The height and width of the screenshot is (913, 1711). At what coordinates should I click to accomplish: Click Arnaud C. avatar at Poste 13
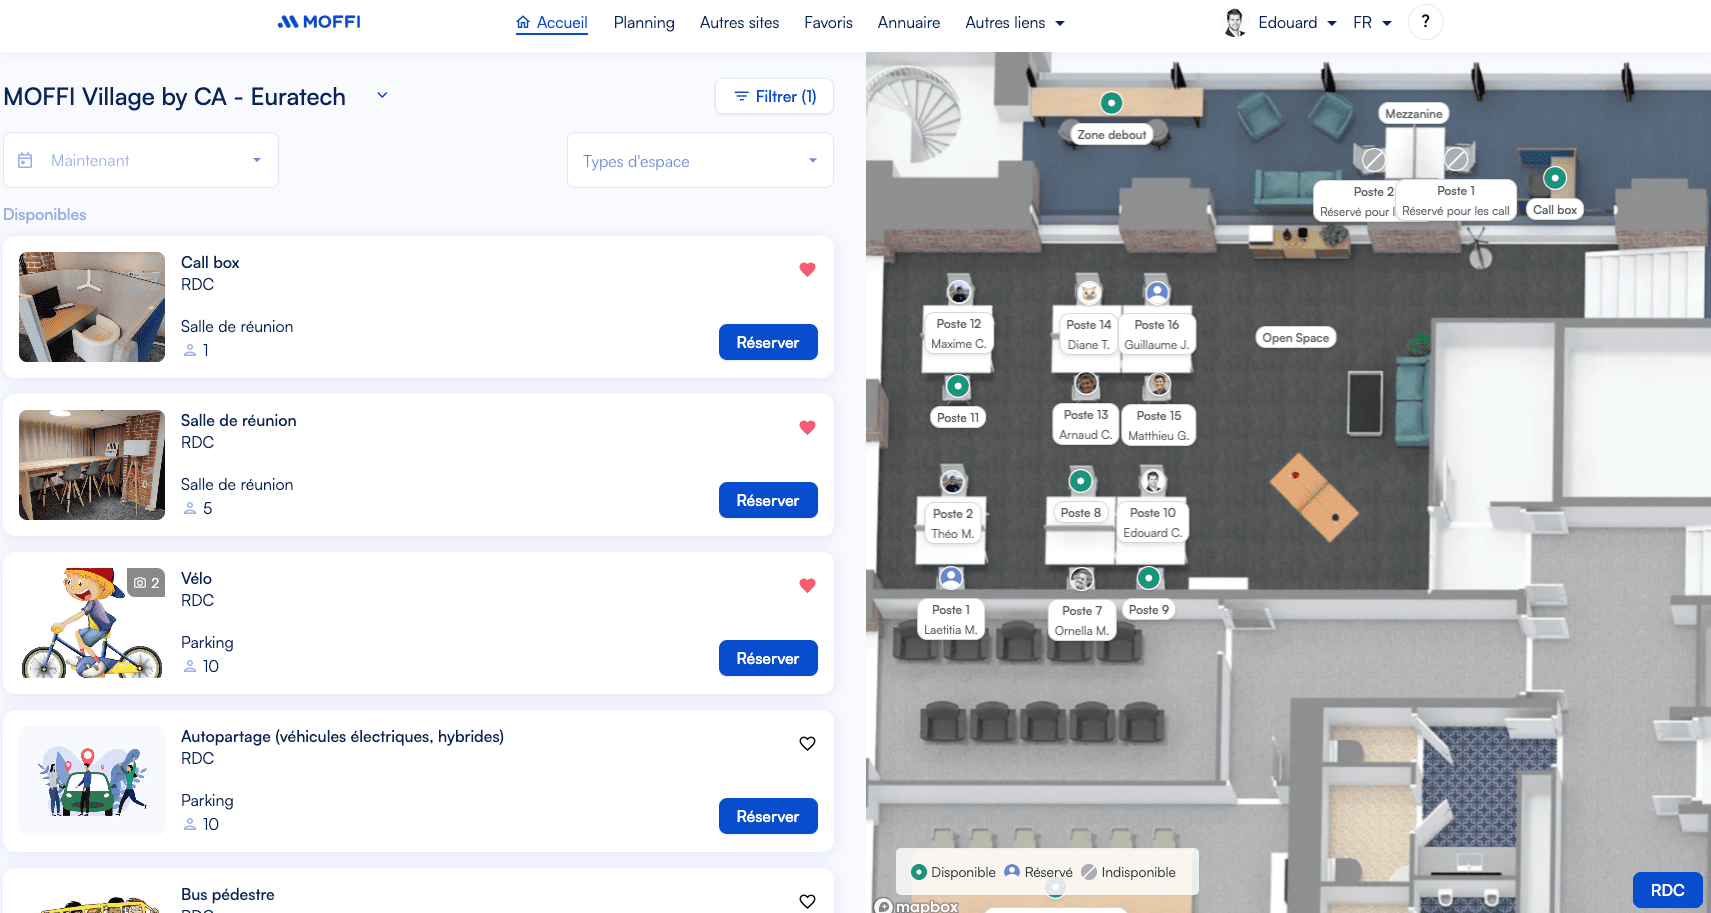(x=1086, y=384)
